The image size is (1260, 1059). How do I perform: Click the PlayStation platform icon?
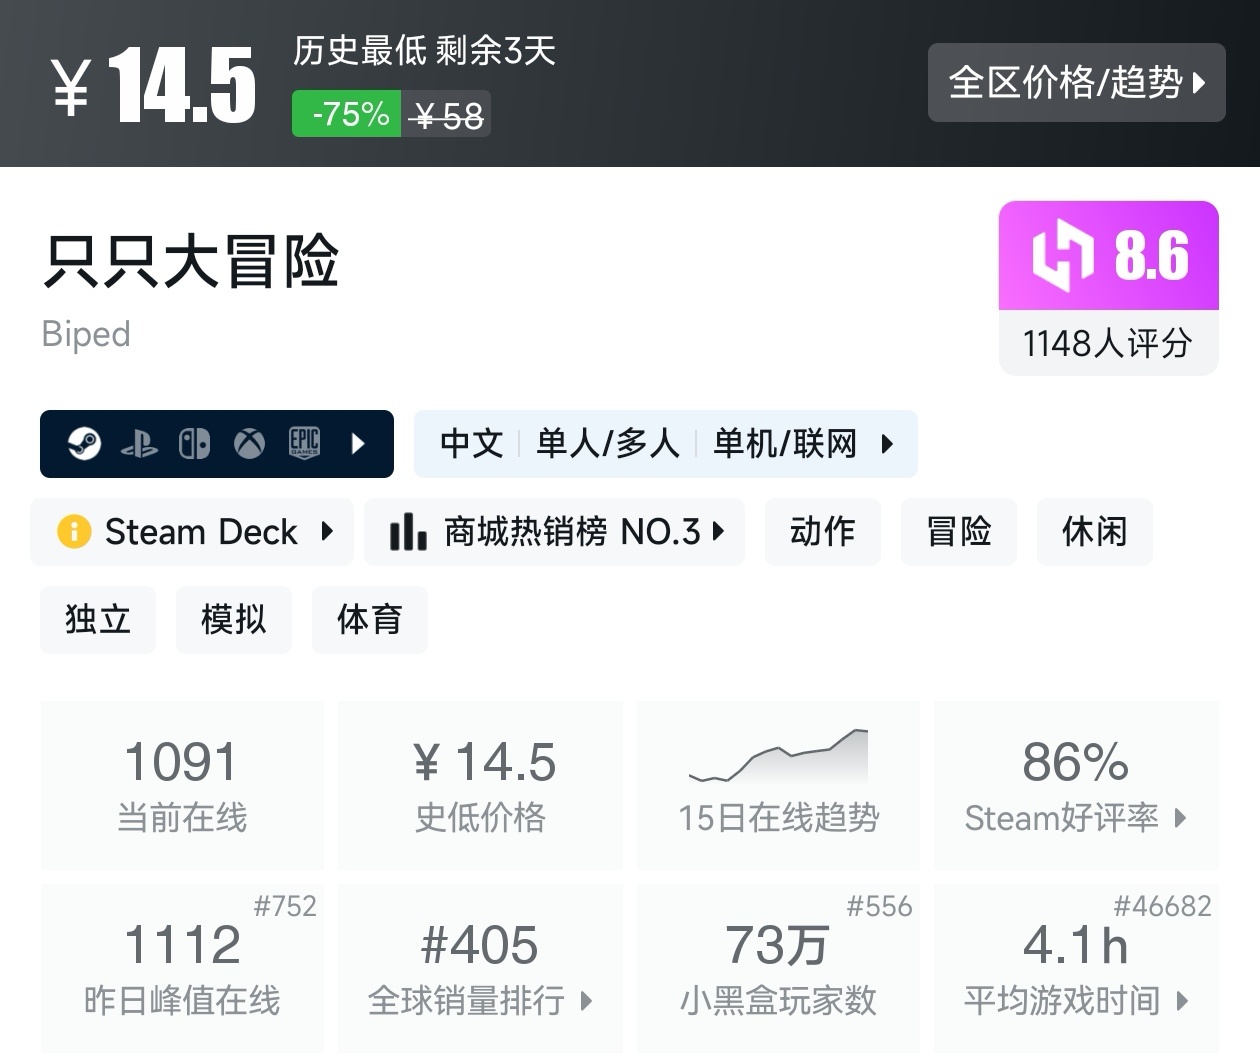point(139,443)
